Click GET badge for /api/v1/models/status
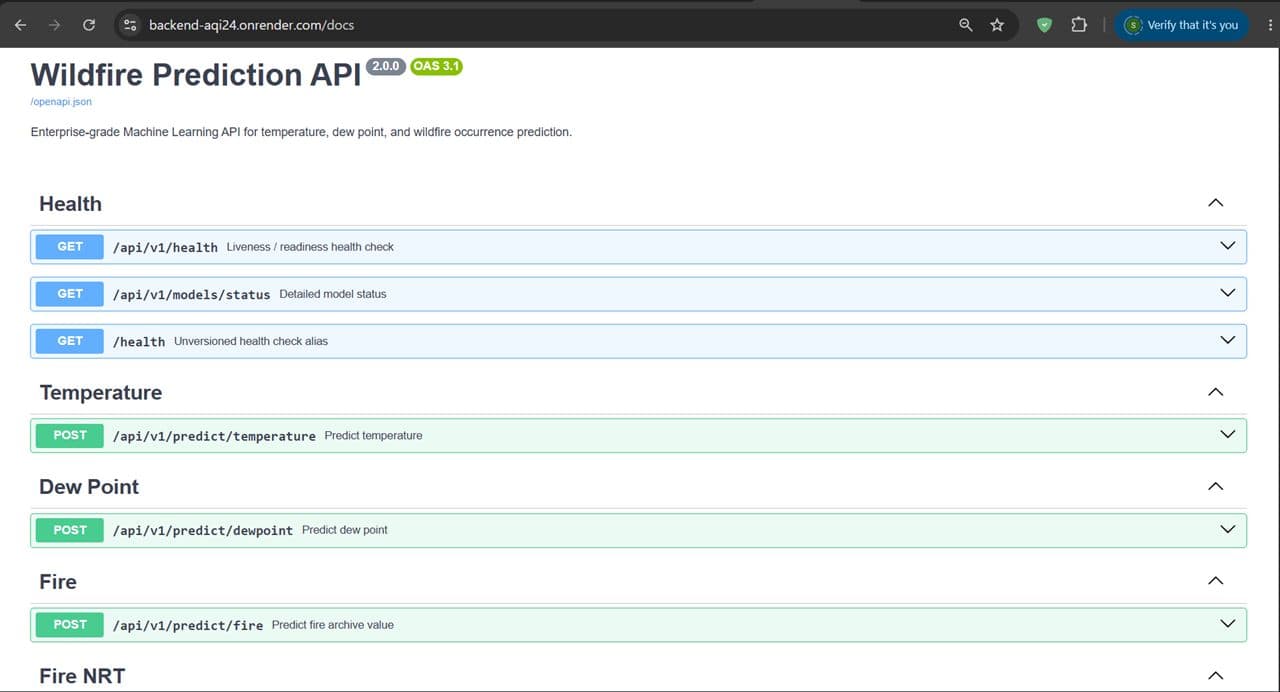 (x=70, y=293)
